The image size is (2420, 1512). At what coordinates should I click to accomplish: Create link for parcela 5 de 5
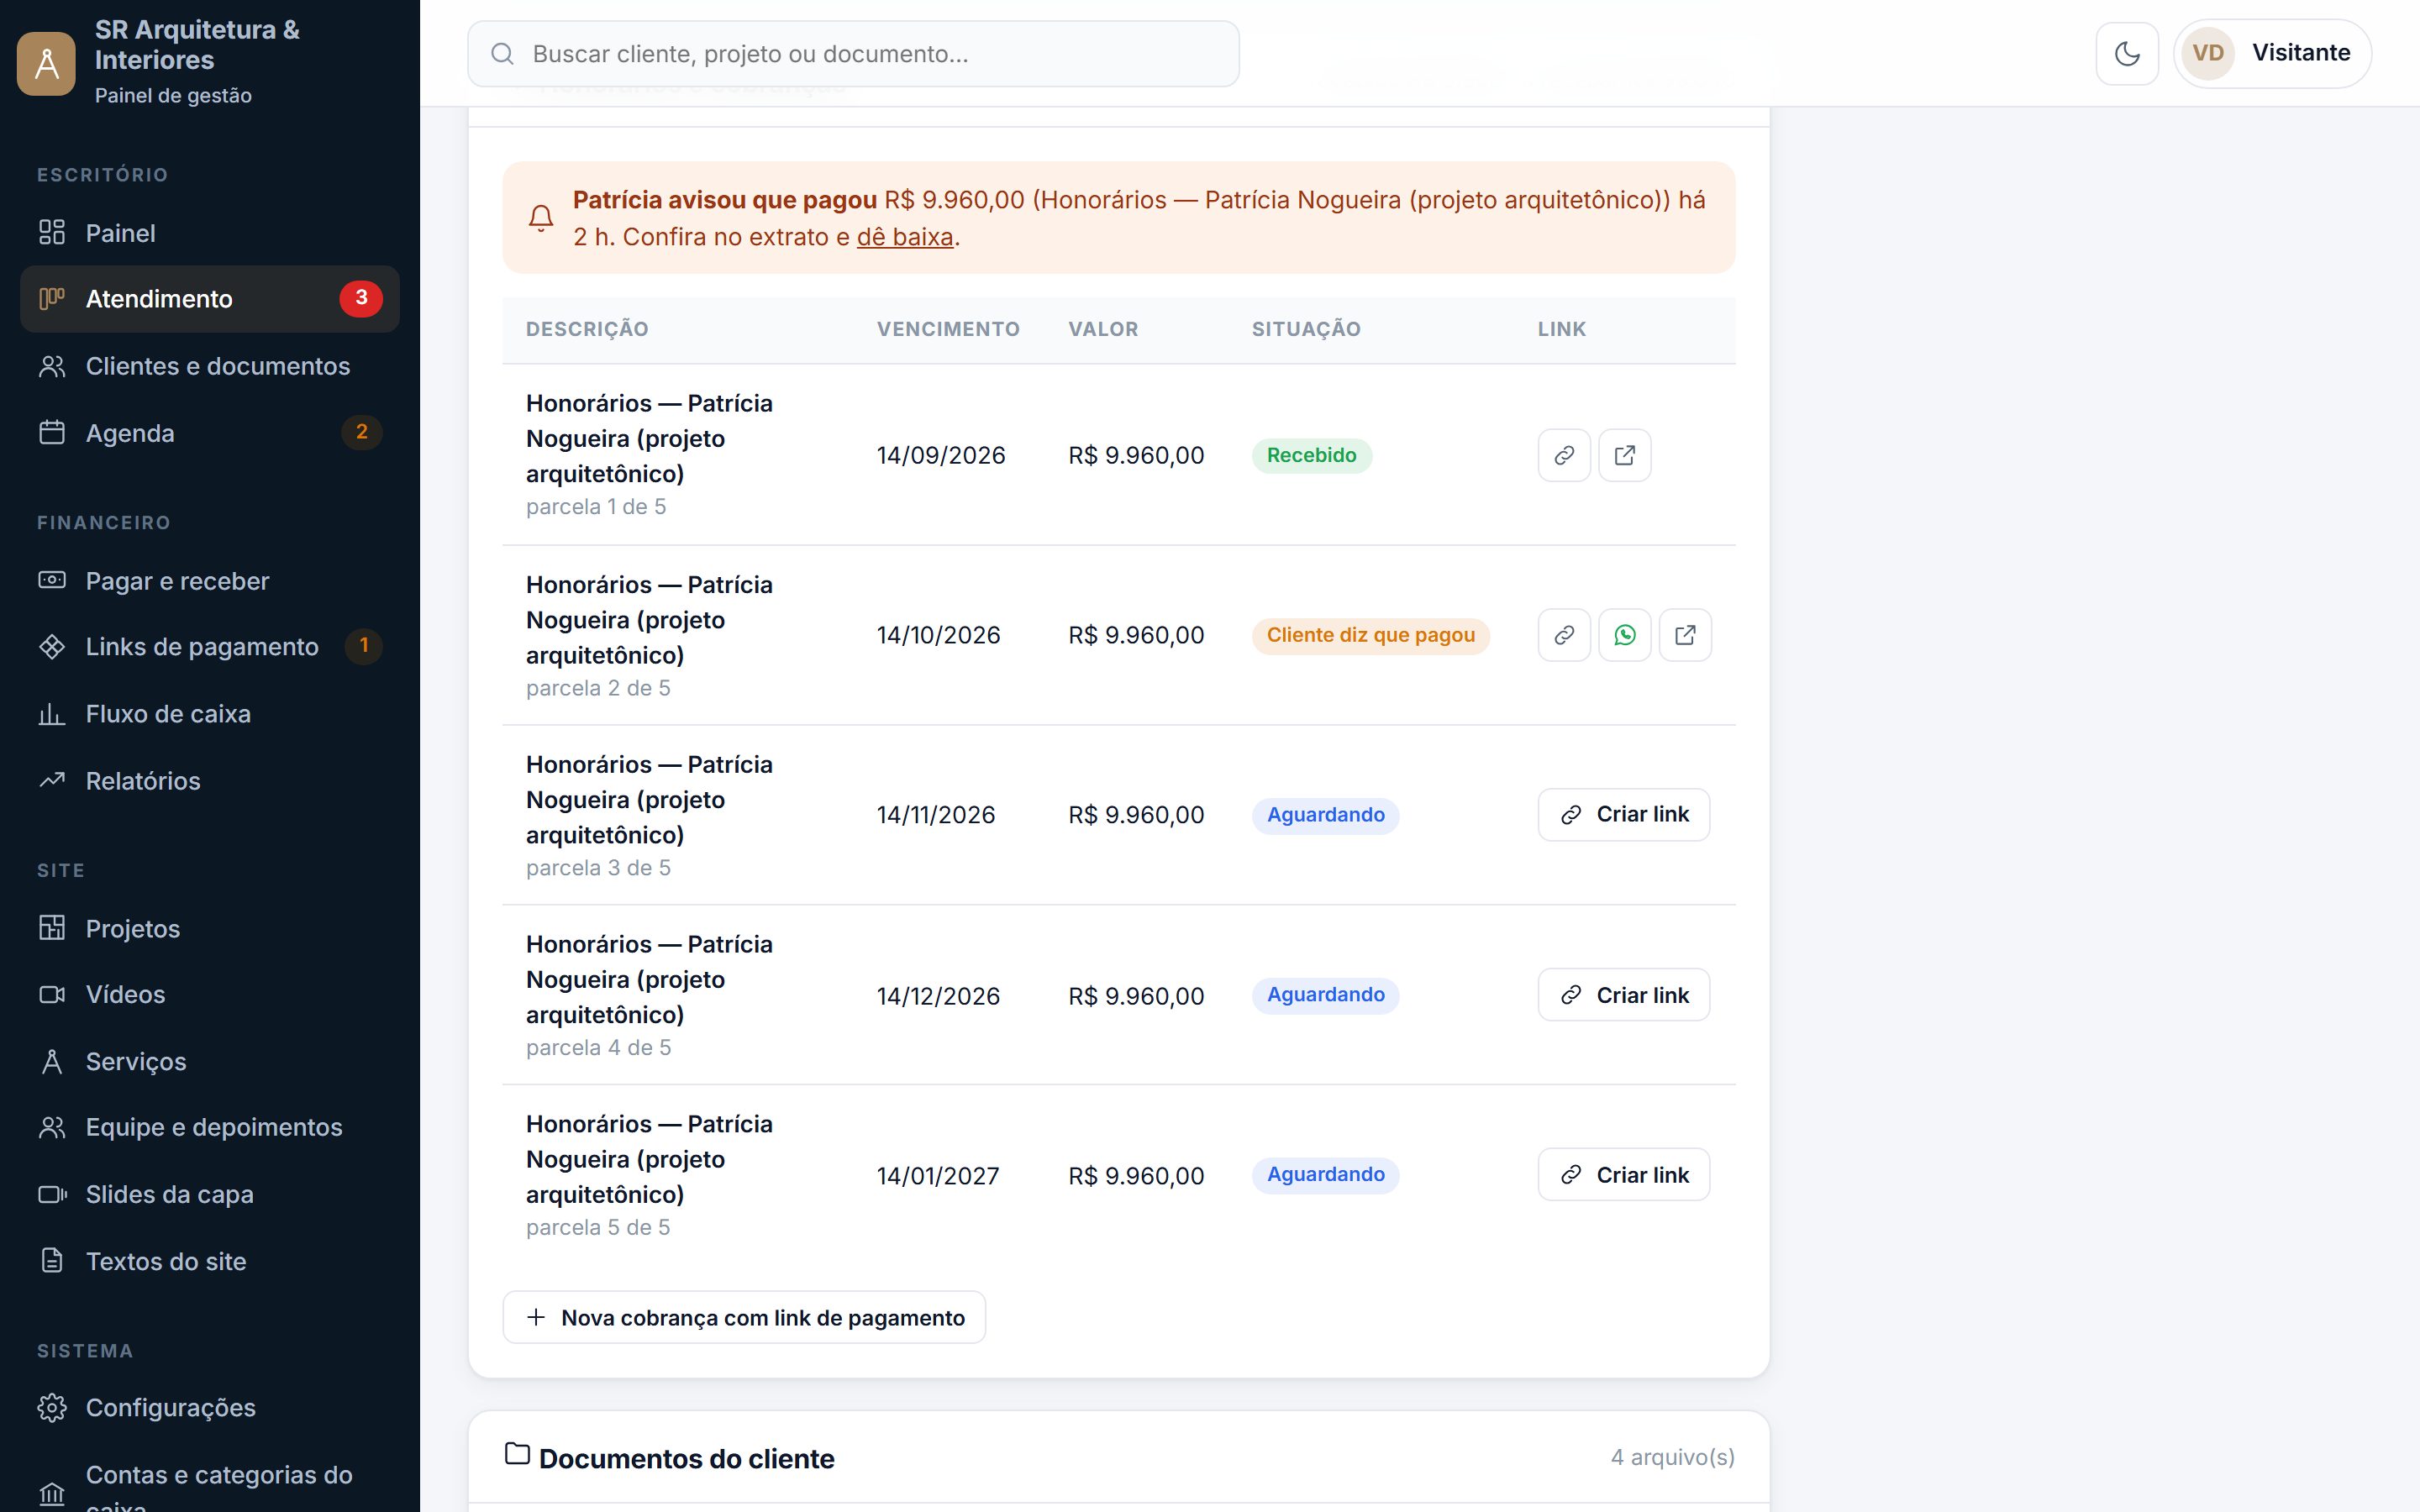[1624, 1175]
